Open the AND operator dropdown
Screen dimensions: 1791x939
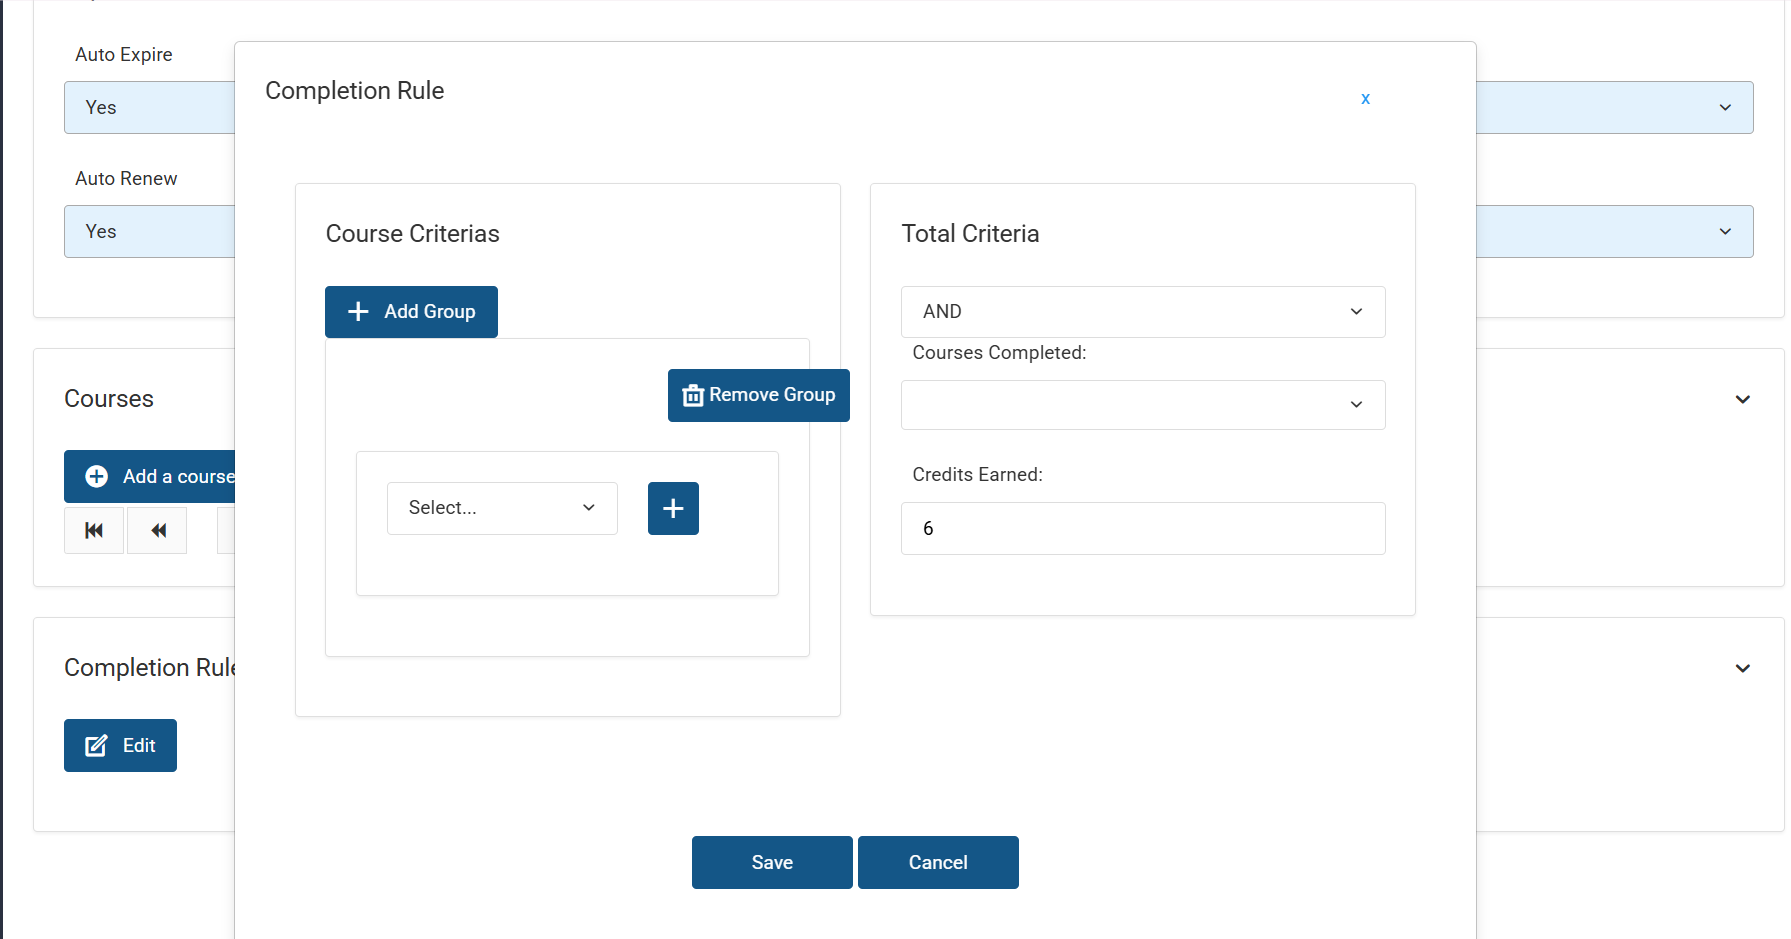tap(1142, 312)
